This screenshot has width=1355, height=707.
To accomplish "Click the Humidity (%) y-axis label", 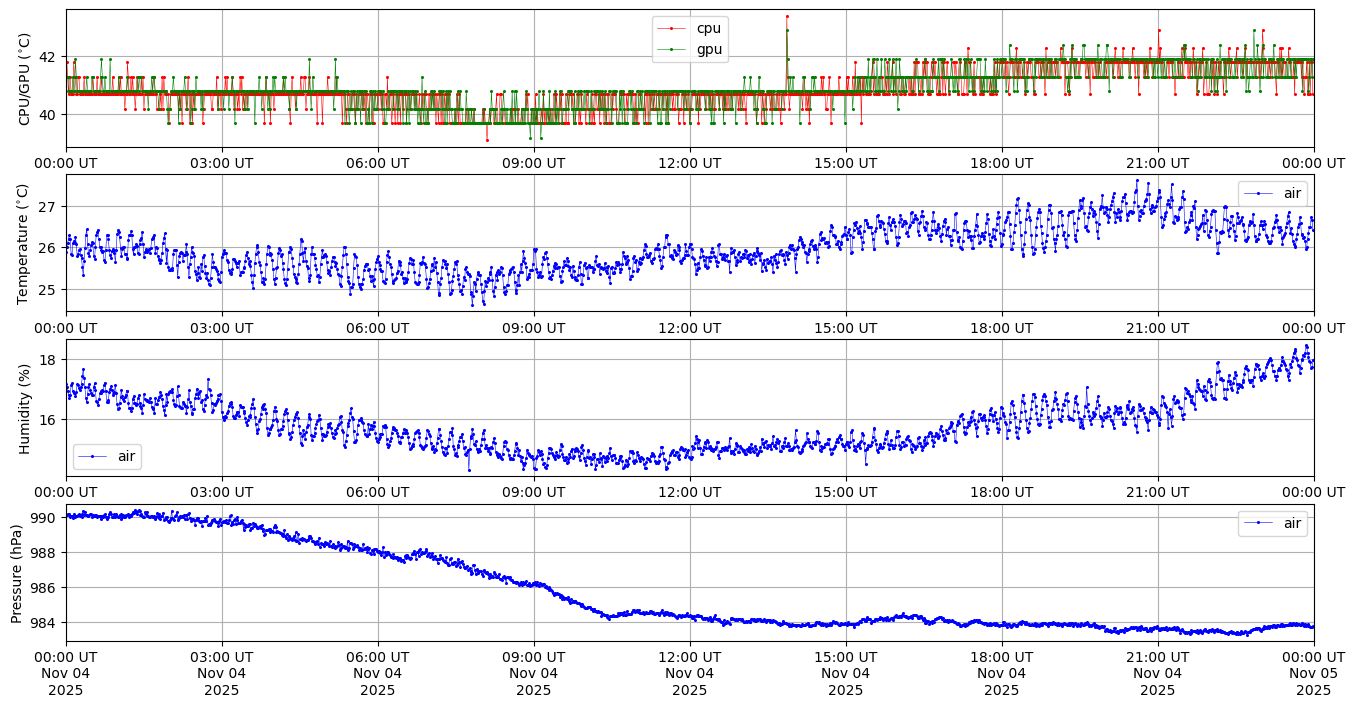I will click(25, 408).
